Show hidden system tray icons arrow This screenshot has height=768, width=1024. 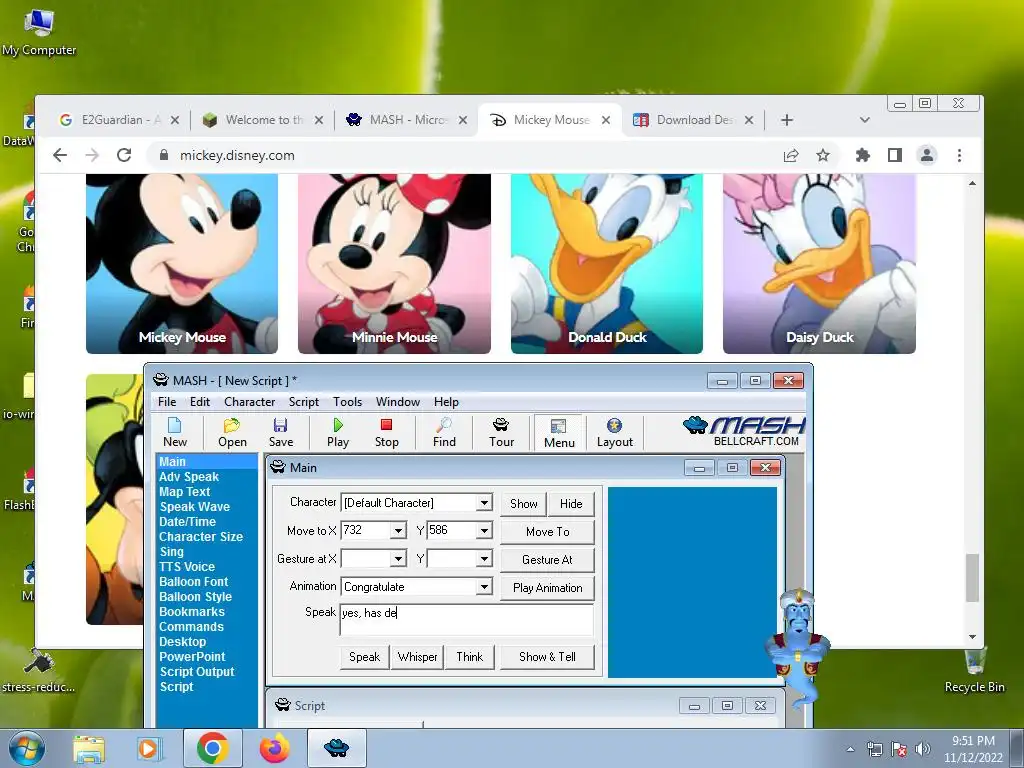click(850, 749)
